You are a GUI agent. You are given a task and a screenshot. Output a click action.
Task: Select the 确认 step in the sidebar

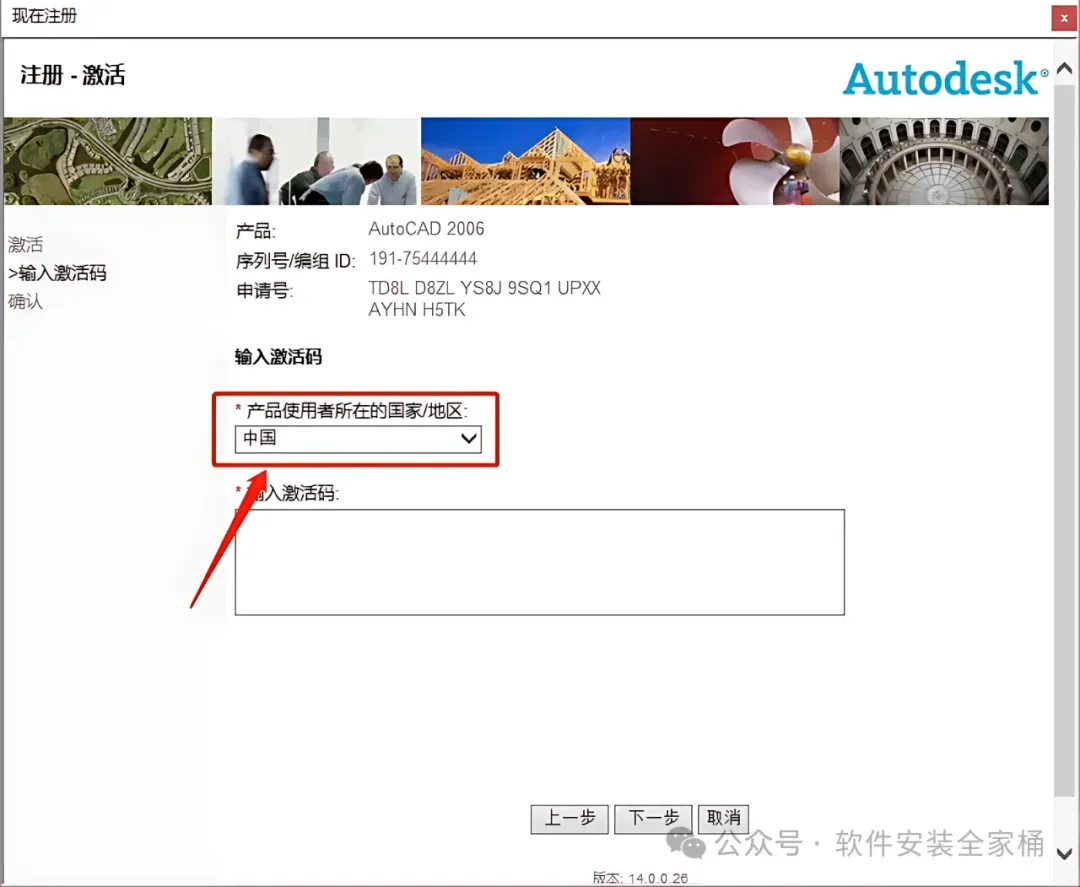(x=25, y=301)
